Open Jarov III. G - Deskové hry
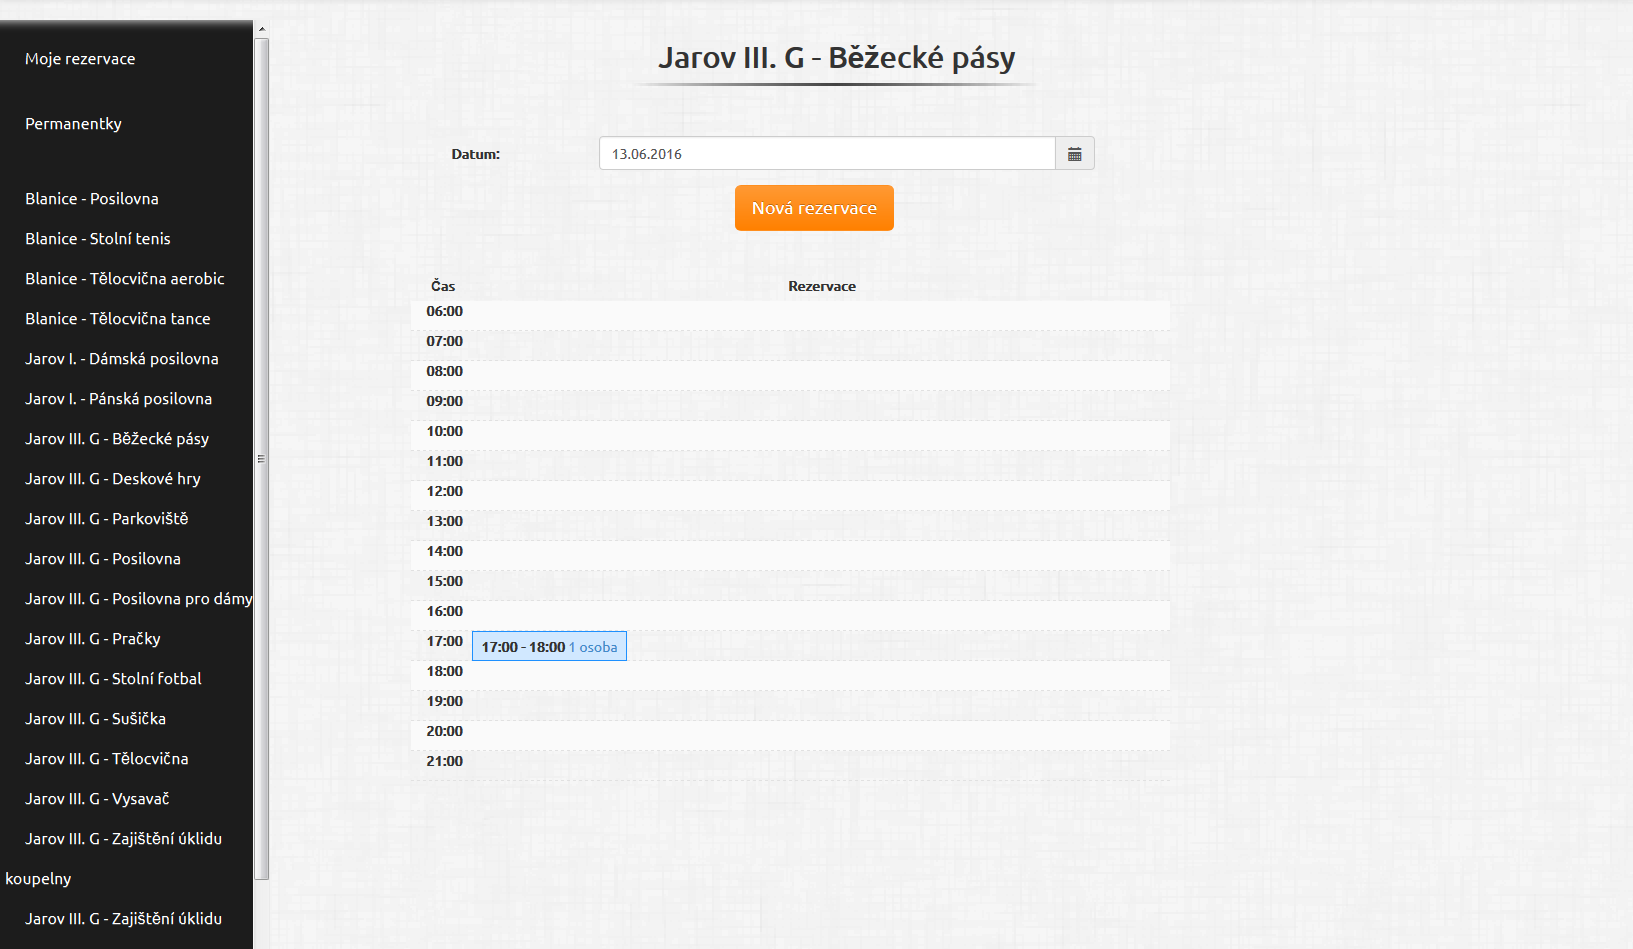Viewport: 1633px width, 949px height. 113,479
